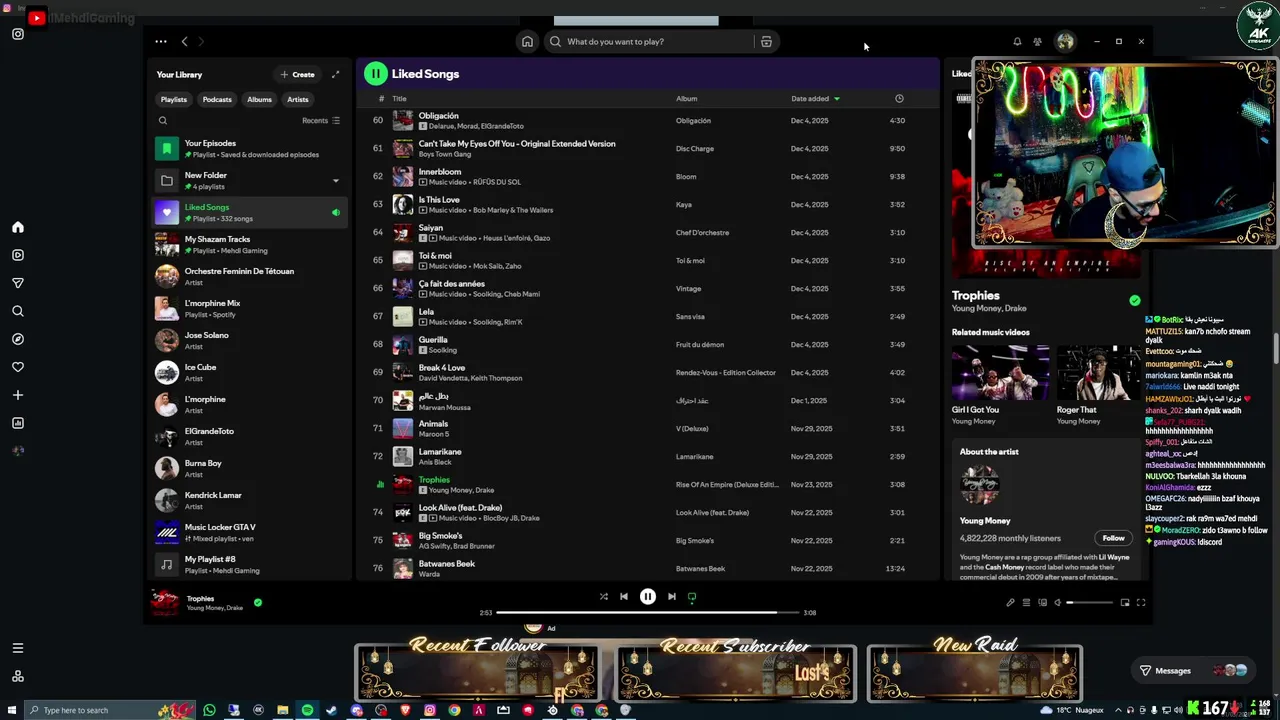This screenshot has height=720, width=1280.
Task: Enter full screen mode
Action: [x=1141, y=603]
